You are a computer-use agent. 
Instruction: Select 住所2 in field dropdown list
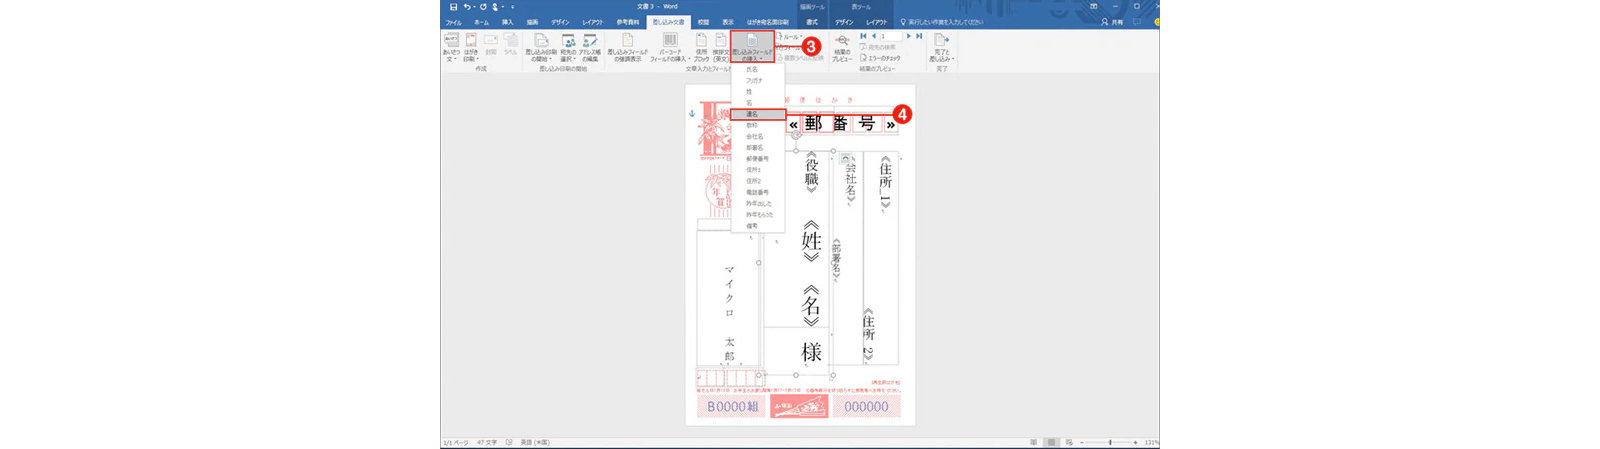tap(758, 181)
